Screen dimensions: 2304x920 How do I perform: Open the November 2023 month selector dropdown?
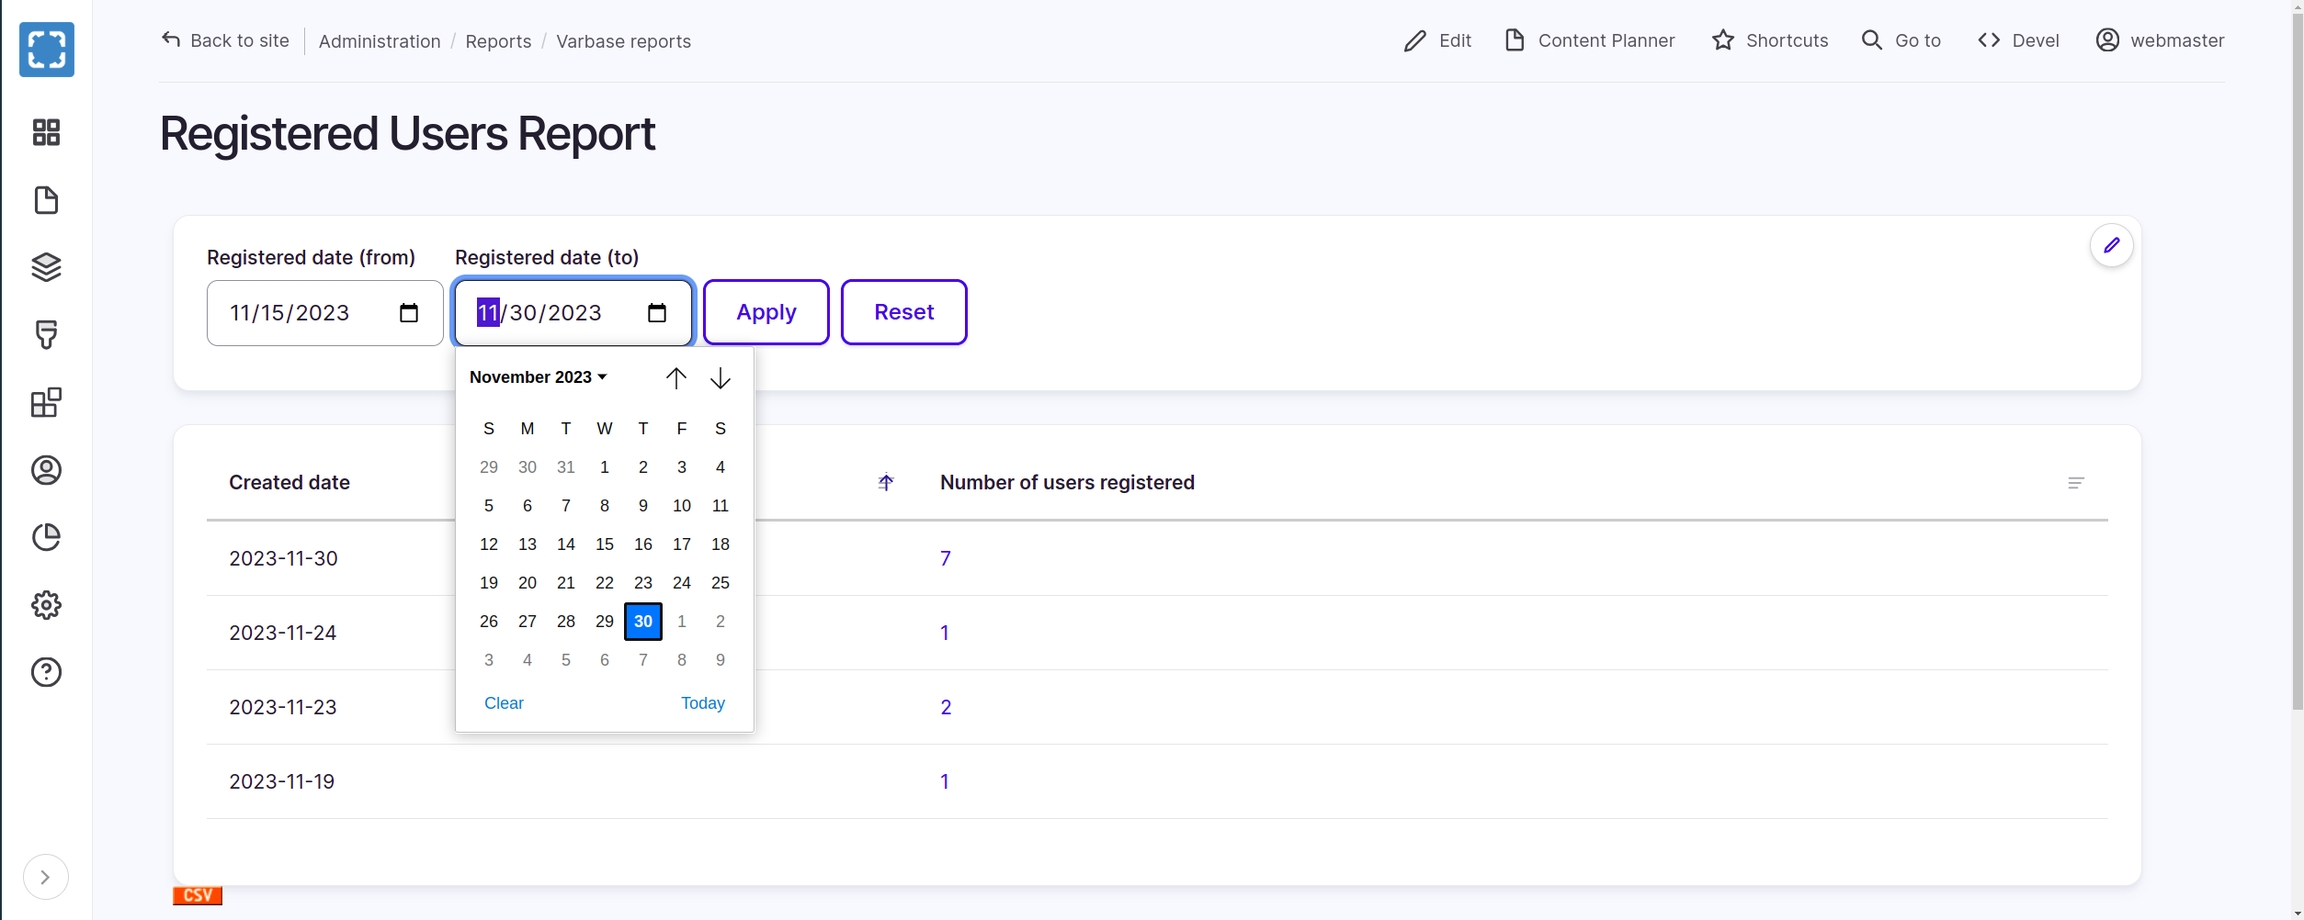(x=538, y=377)
